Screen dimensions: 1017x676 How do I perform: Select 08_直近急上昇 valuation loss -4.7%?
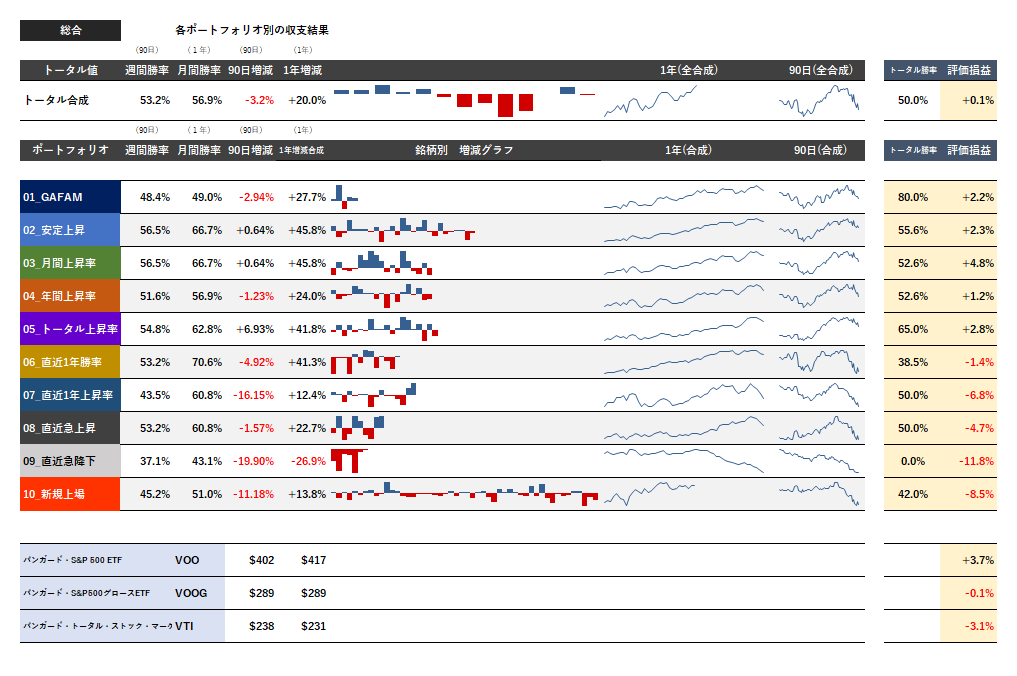click(x=979, y=429)
